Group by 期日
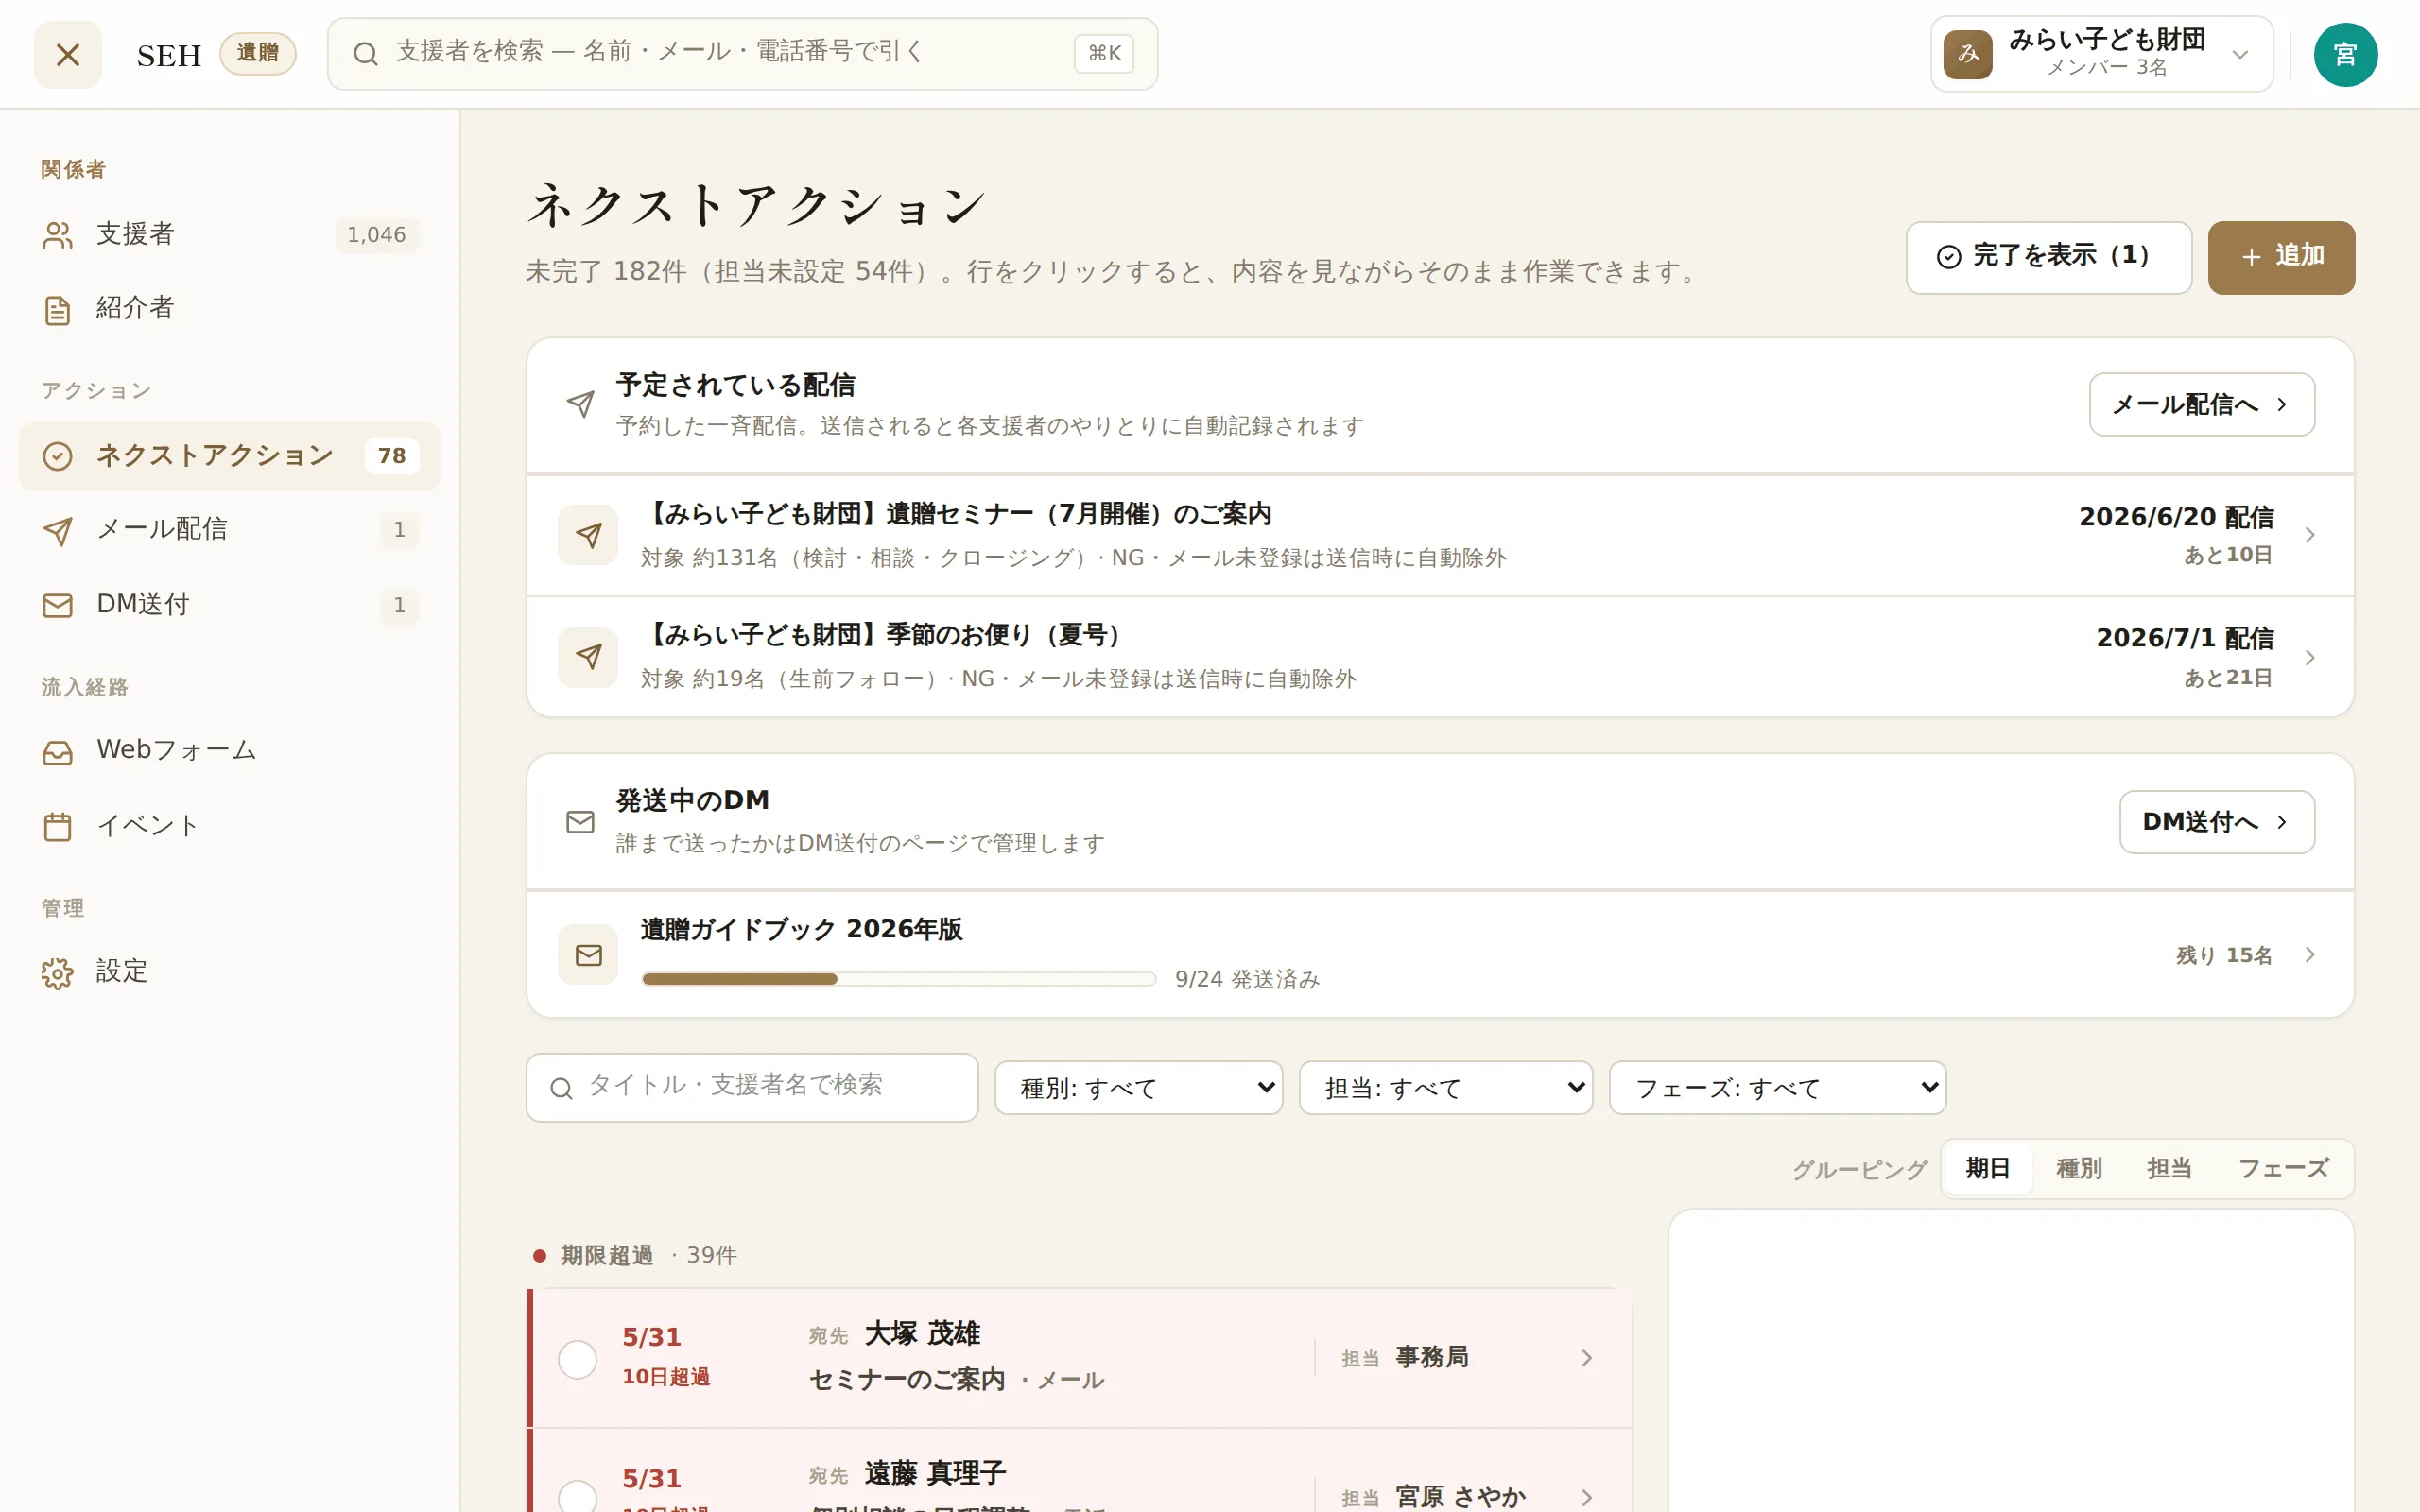Screen dimensions: 2420x1512 [1987, 1169]
